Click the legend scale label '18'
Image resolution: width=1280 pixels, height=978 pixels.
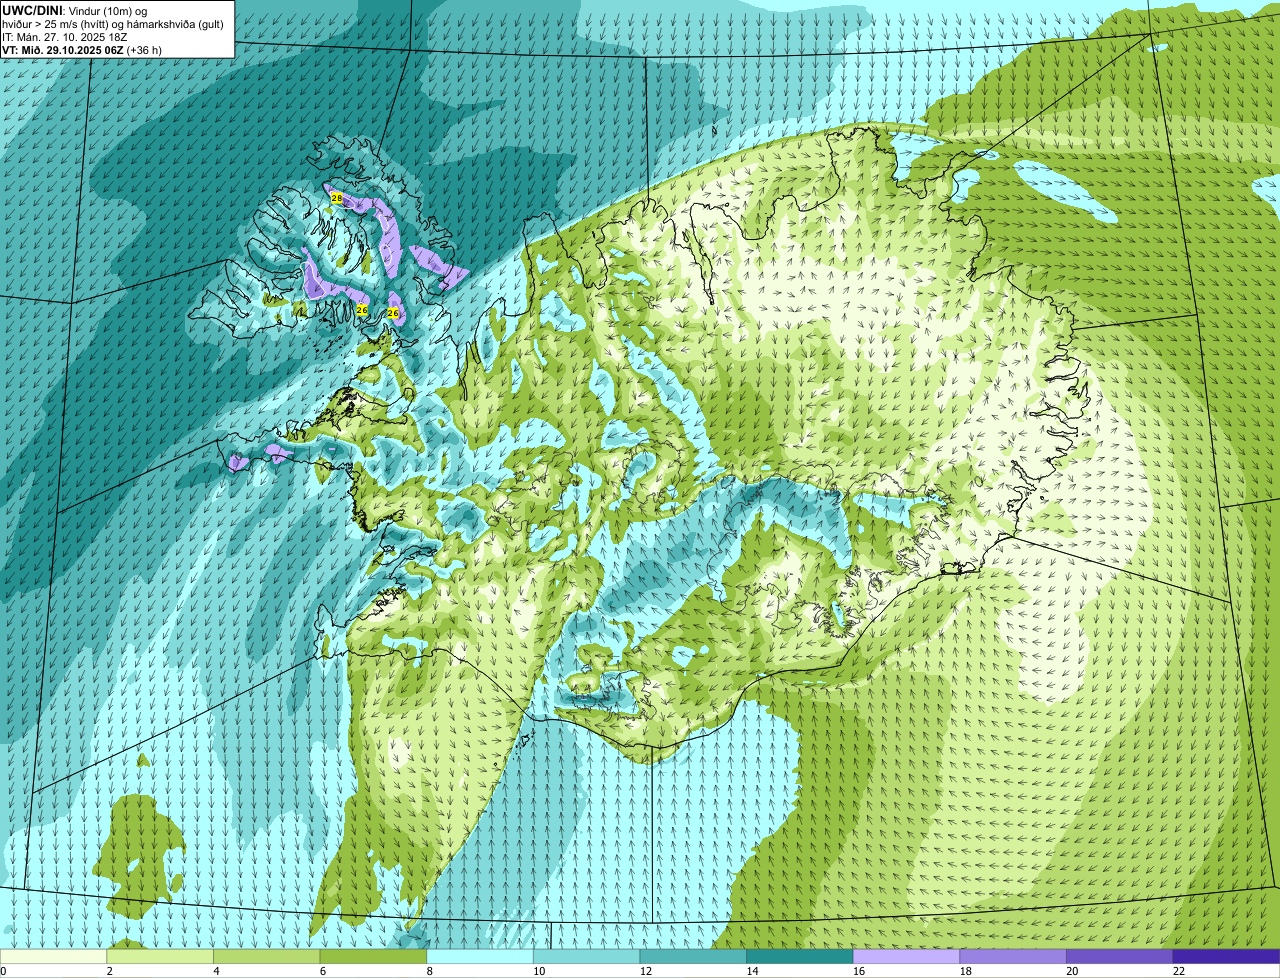(966, 971)
